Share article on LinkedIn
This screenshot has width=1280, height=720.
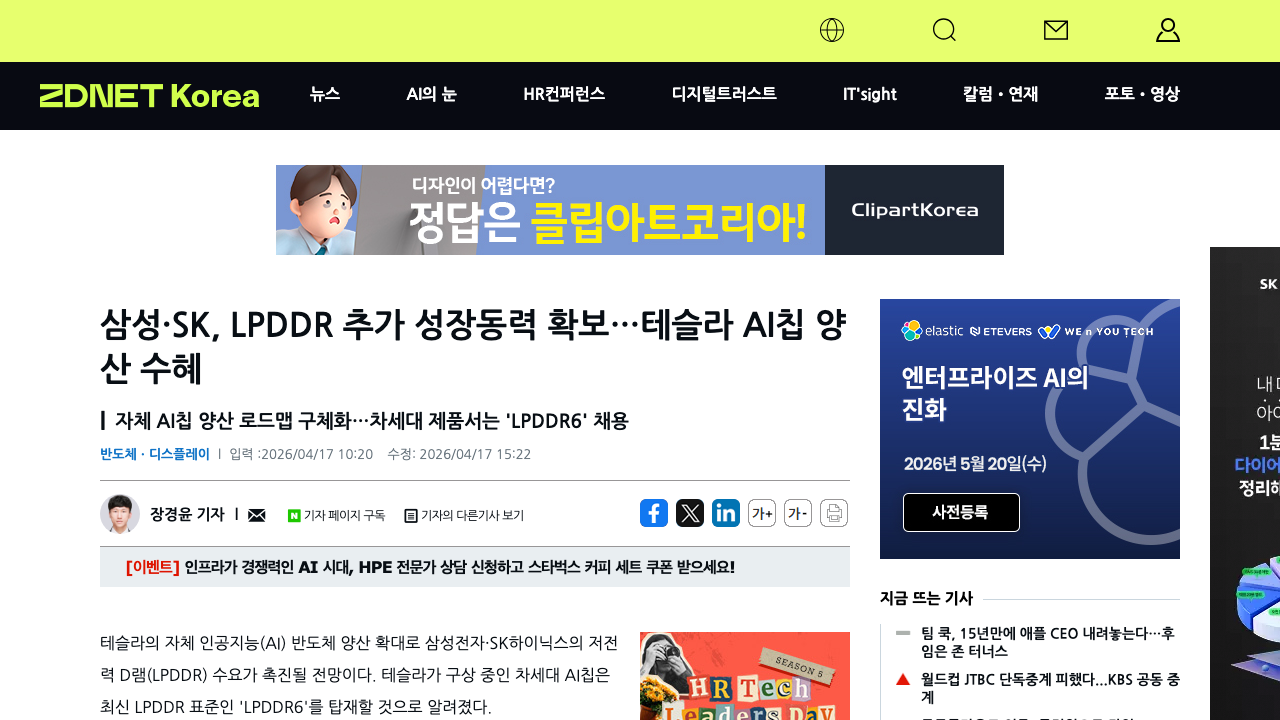(x=726, y=513)
